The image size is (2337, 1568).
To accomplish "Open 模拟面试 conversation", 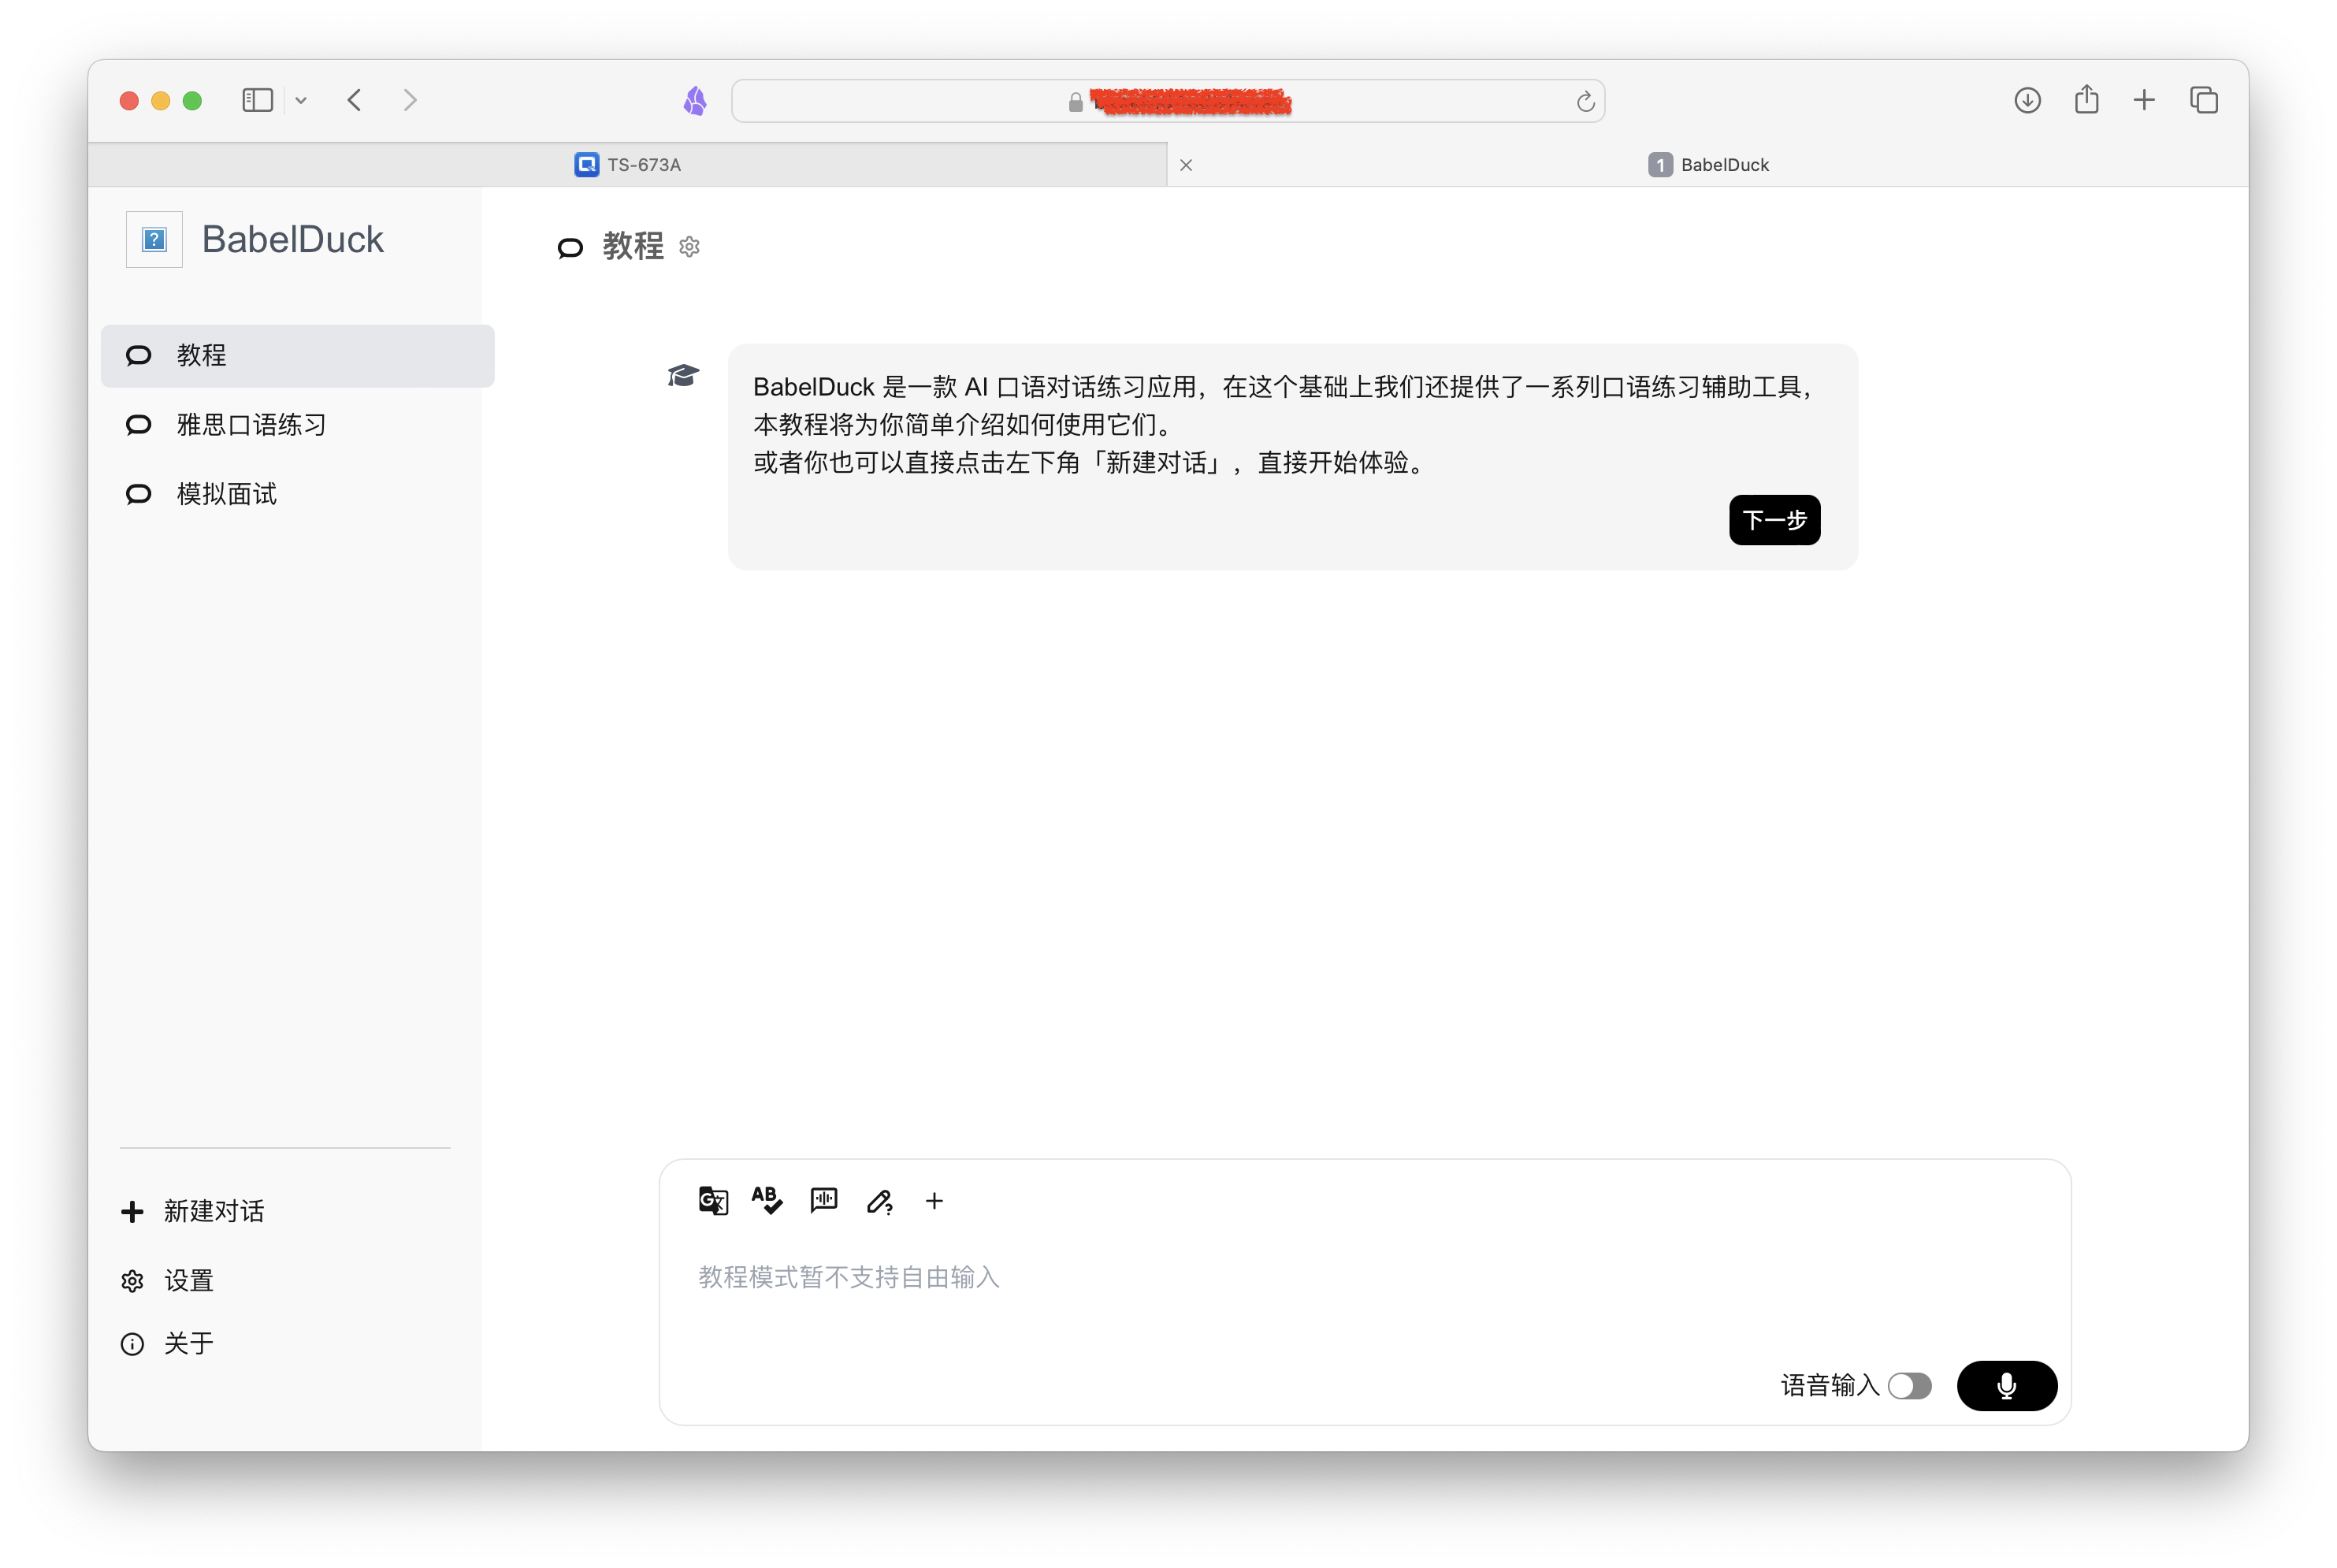I will [x=226, y=494].
